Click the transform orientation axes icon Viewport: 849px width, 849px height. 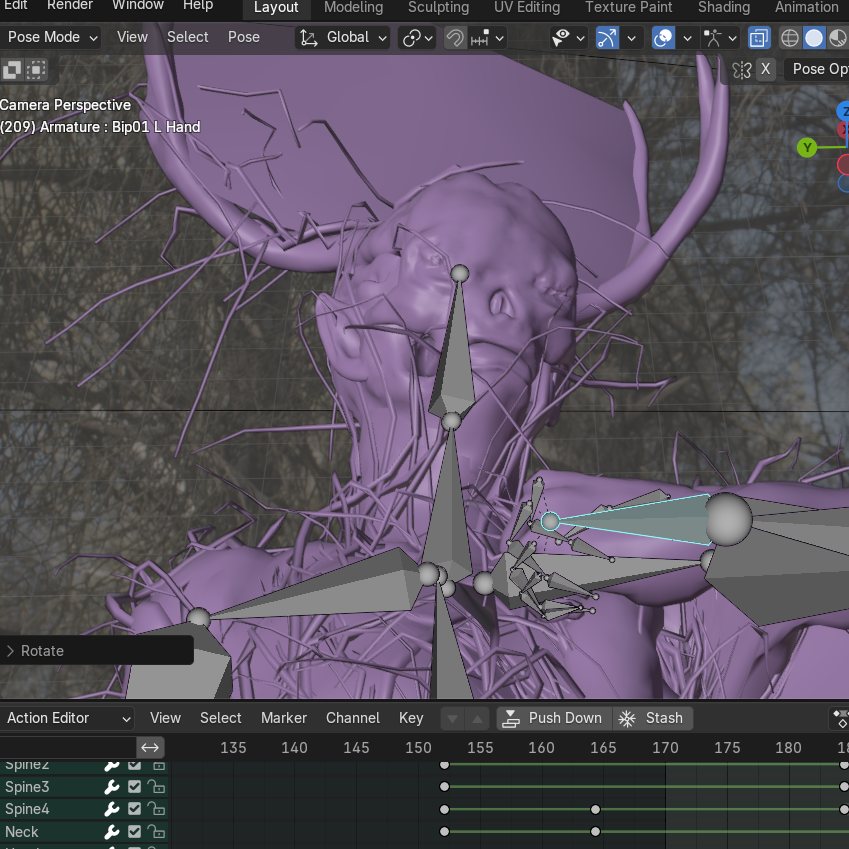[309, 38]
